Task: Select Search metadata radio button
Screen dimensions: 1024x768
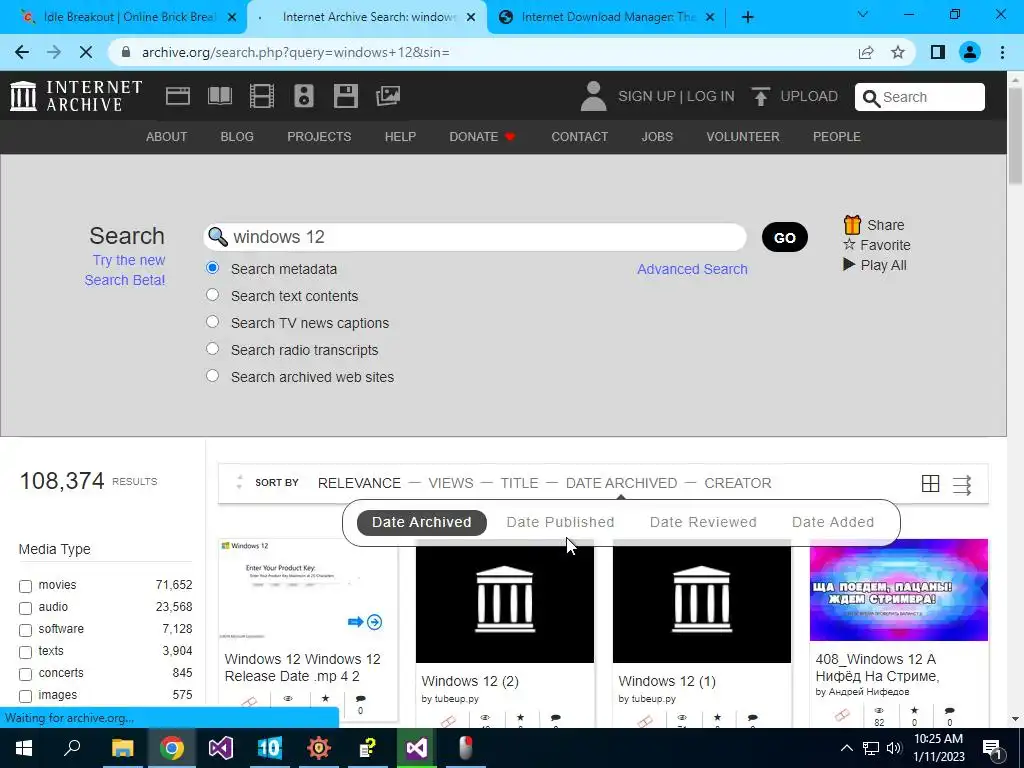Action: [212, 268]
